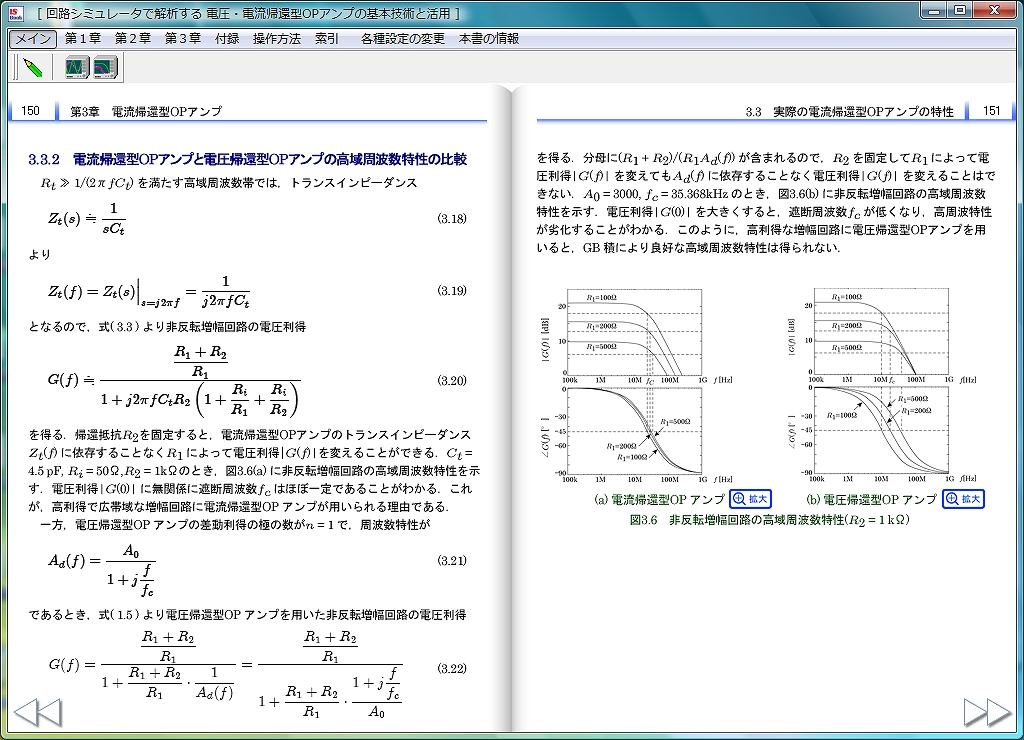The image size is (1024, 740).
Task: Click the word より below equation 3.18
Action: point(39,255)
